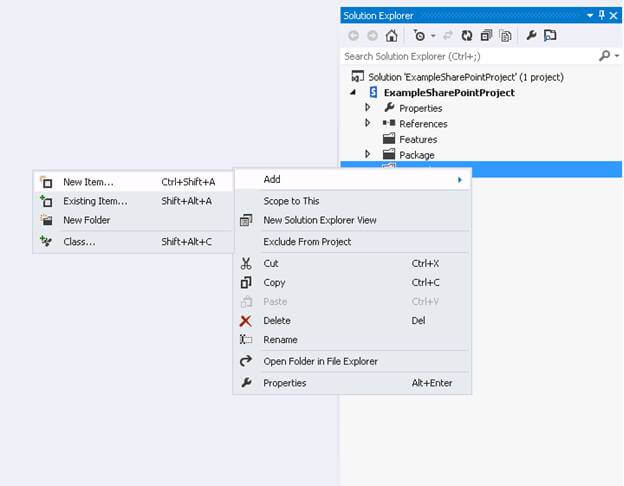Select the Properties tree item
The height and width of the screenshot is (486, 624).
pyautogui.click(x=421, y=108)
